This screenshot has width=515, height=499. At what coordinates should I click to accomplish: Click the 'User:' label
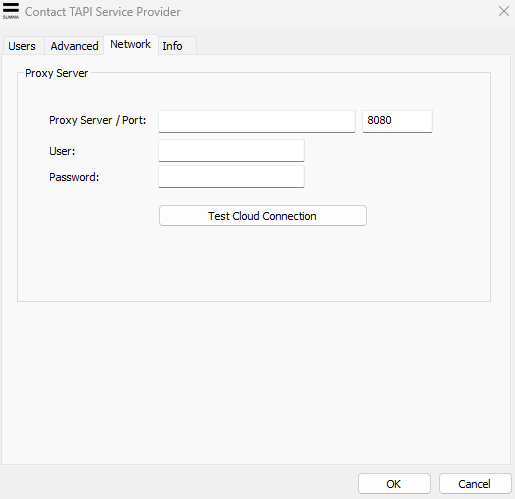pyautogui.click(x=62, y=151)
